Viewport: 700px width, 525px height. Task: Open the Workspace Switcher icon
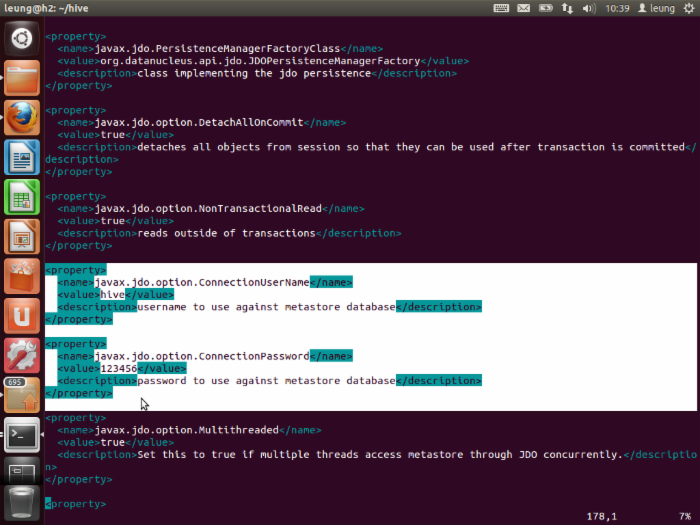(21, 470)
